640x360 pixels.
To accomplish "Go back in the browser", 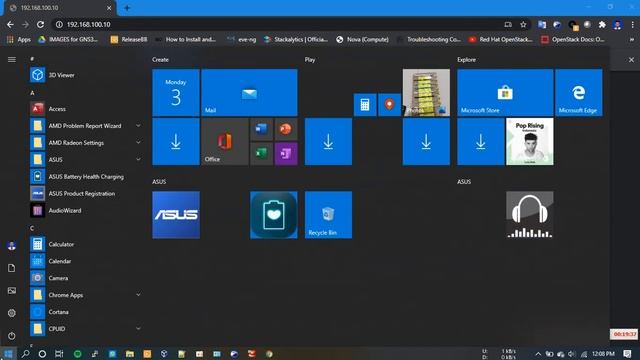I will pos(10,24).
